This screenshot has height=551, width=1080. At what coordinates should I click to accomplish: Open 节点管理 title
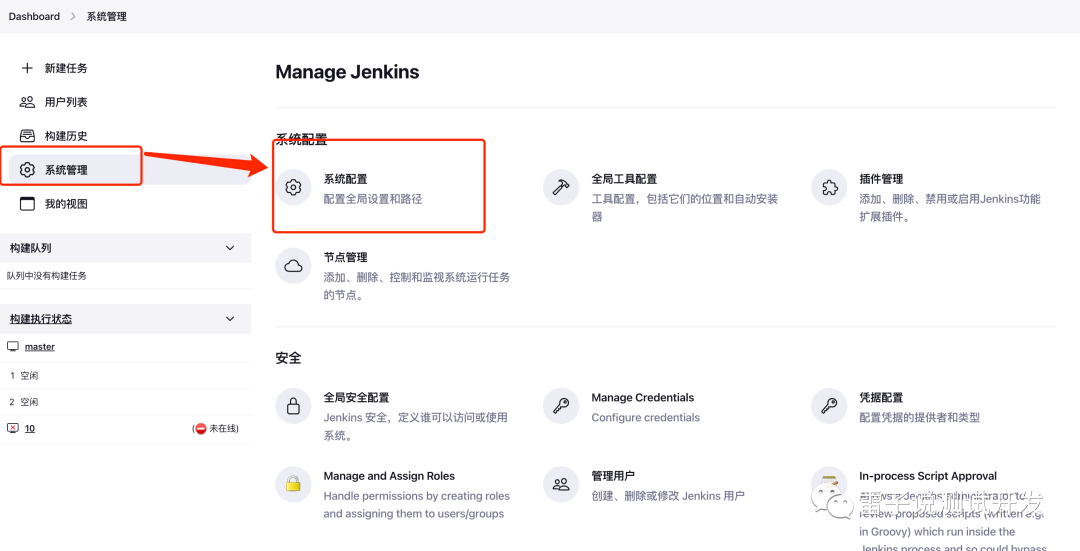click(x=345, y=258)
